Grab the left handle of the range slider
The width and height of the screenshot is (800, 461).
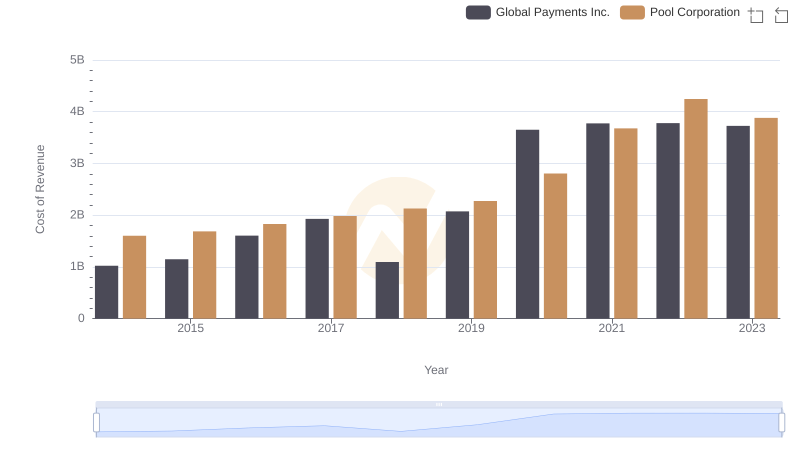pyautogui.click(x=96, y=423)
